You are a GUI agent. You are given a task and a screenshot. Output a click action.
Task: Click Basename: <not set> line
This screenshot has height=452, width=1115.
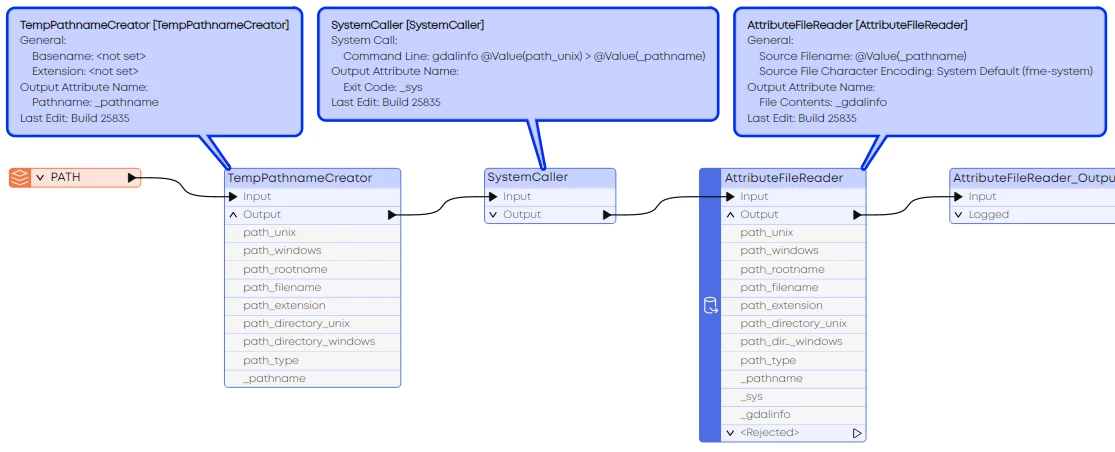coord(89,55)
